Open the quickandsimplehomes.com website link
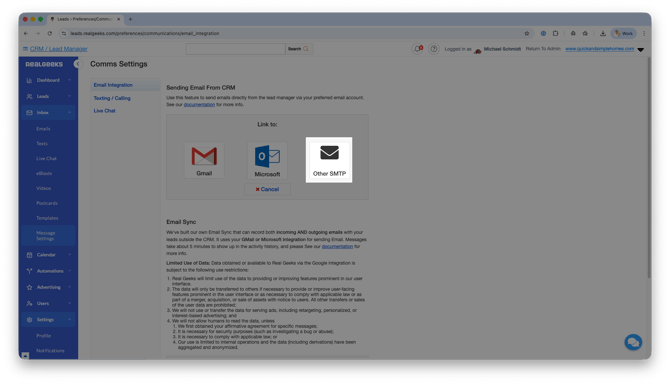The image size is (670, 384). [x=599, y=49]
